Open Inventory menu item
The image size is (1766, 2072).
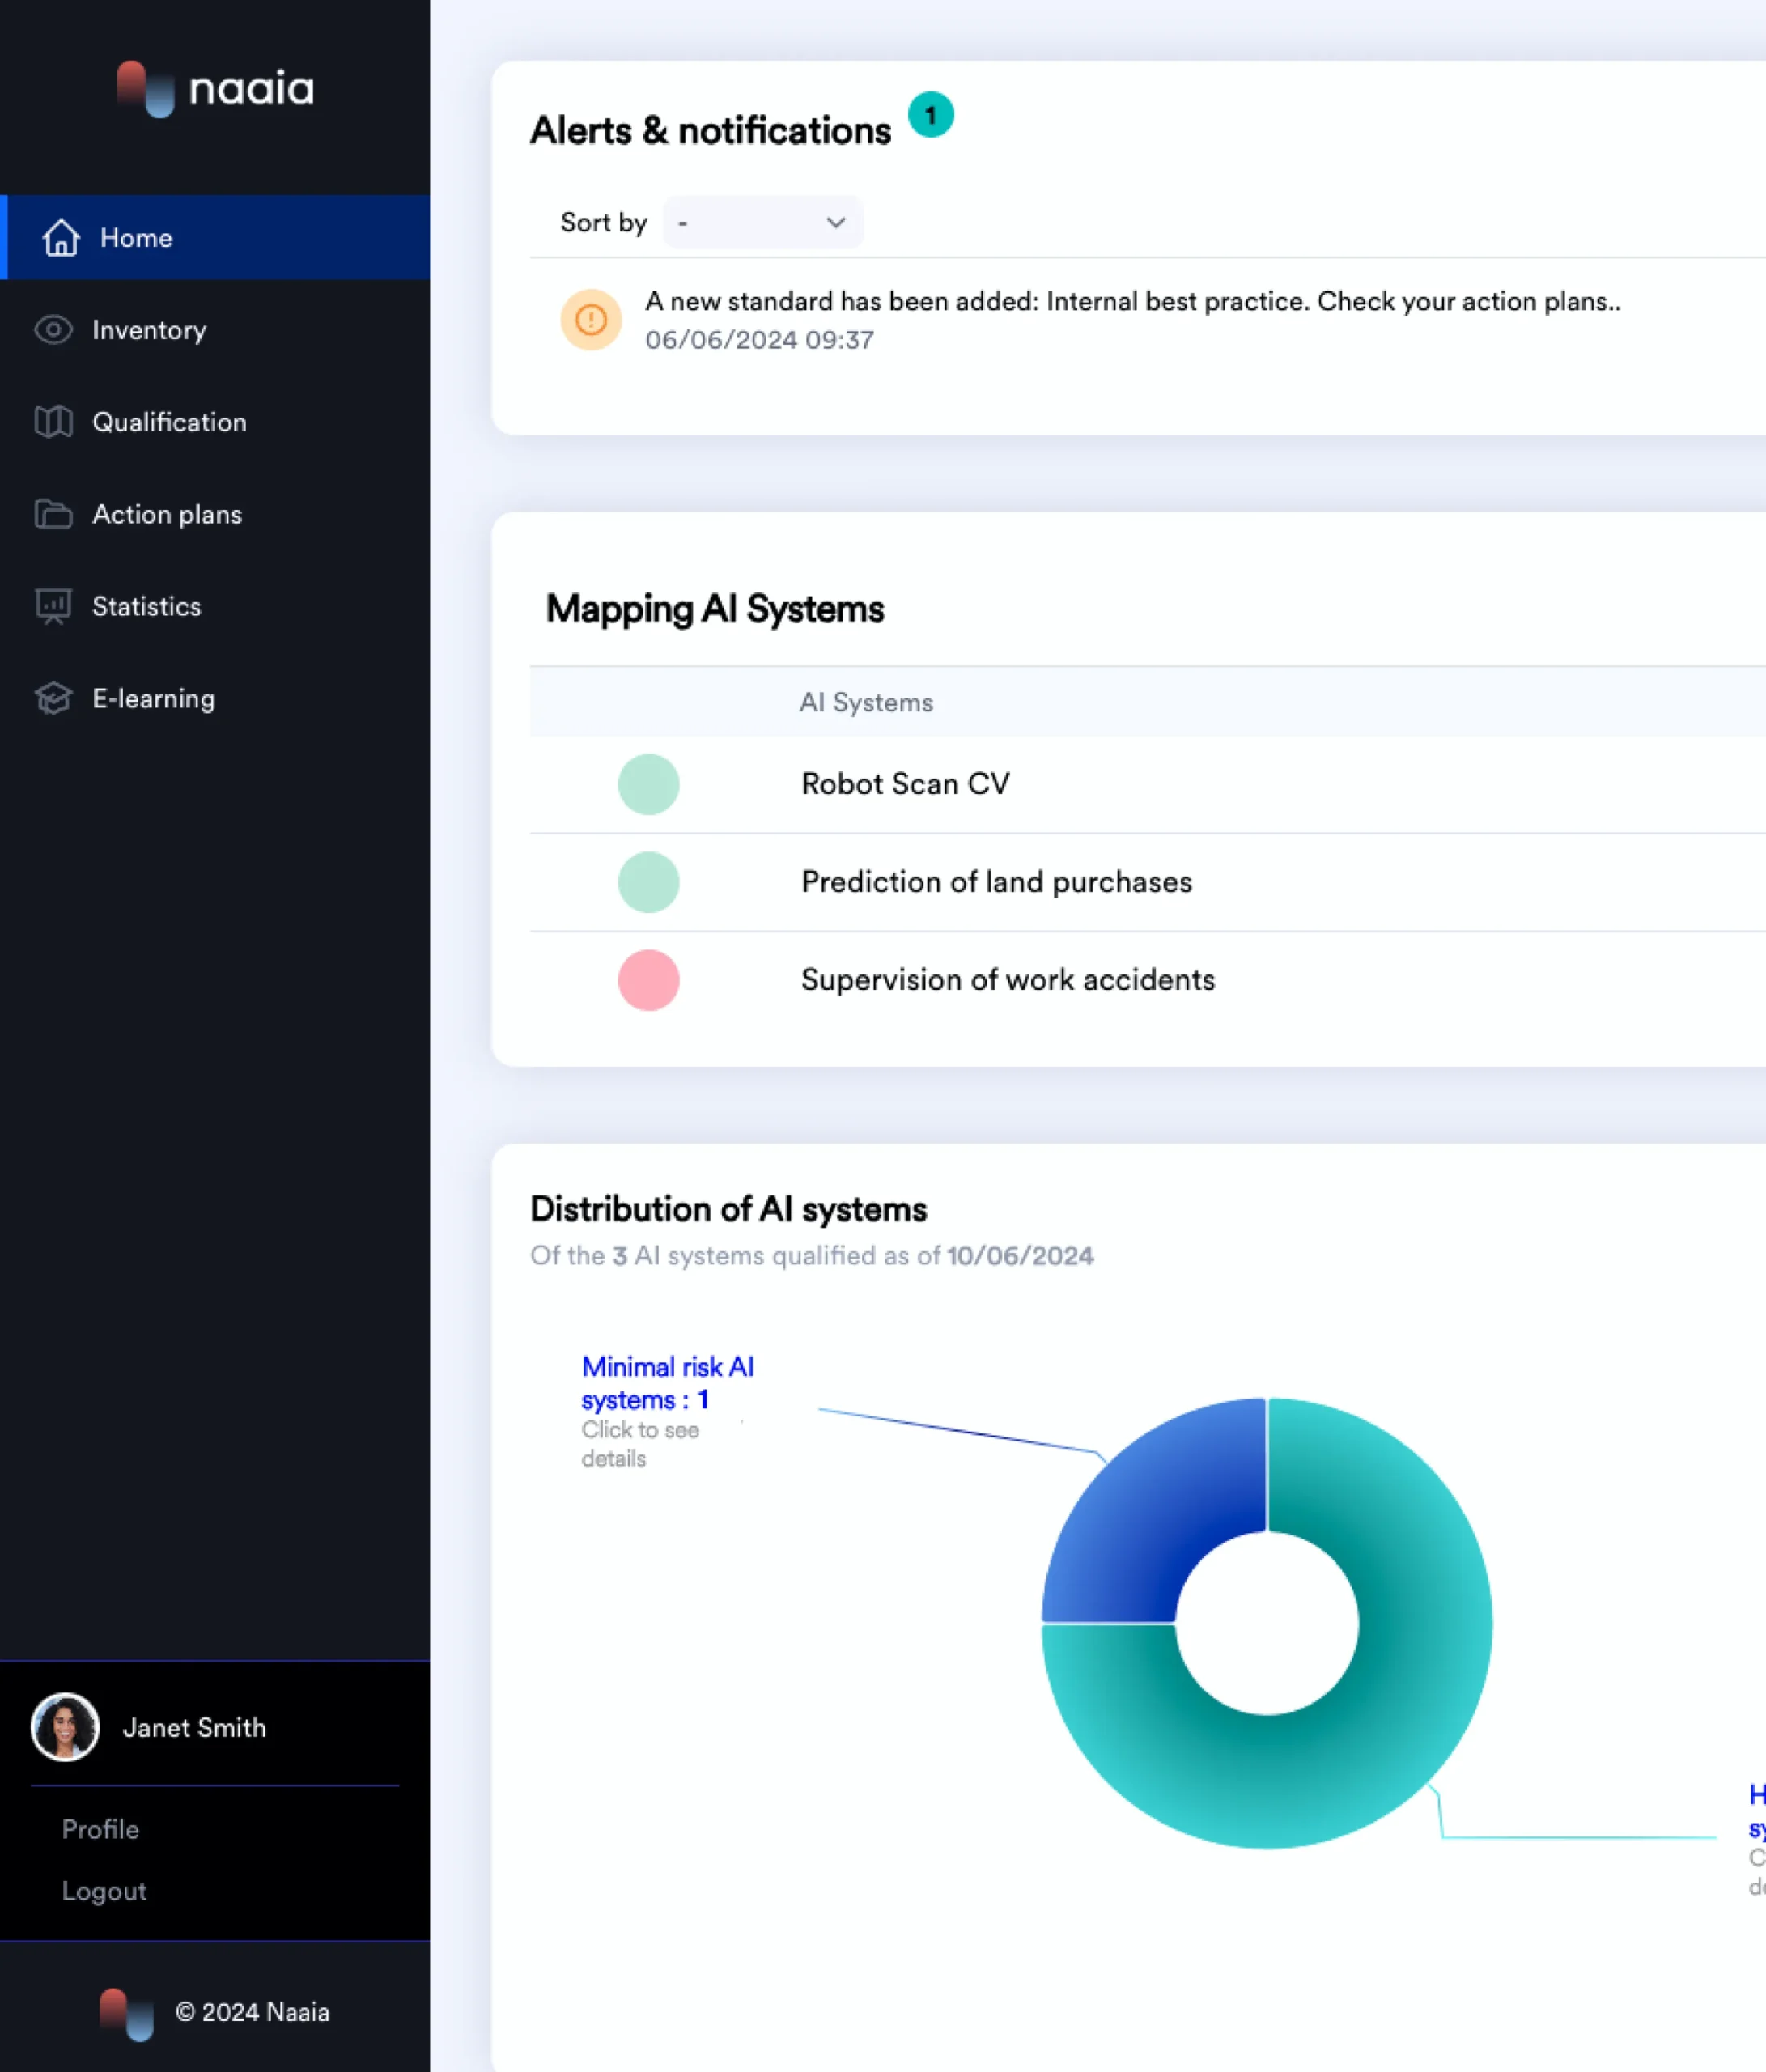(149, 330)
